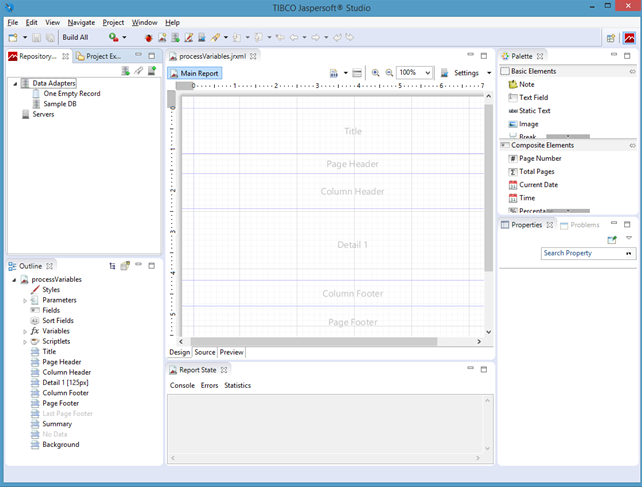642x488 pixels.
Task: Open the 100% zoom level dropdown
Action: click(x=427, y=73)
